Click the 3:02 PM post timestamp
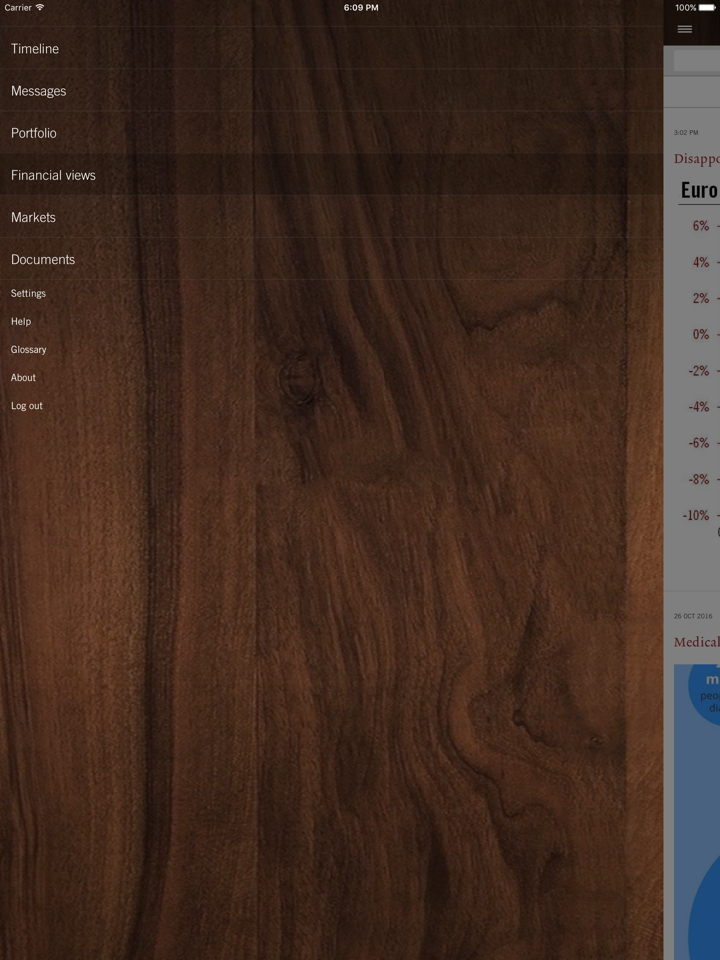 click(x=686, y=132)
